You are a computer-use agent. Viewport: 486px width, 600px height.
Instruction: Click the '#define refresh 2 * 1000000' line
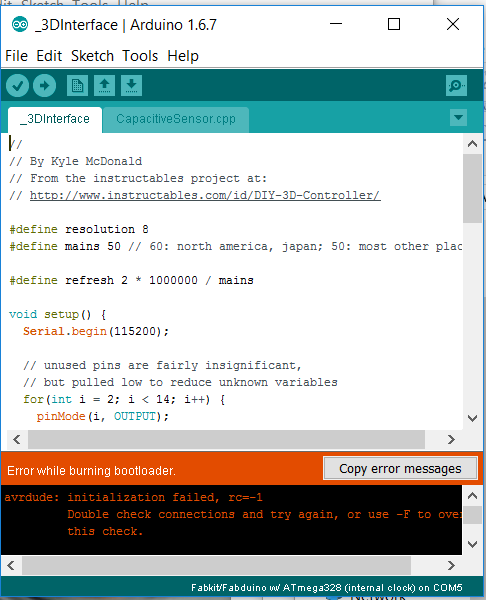(x=131, y=280)
